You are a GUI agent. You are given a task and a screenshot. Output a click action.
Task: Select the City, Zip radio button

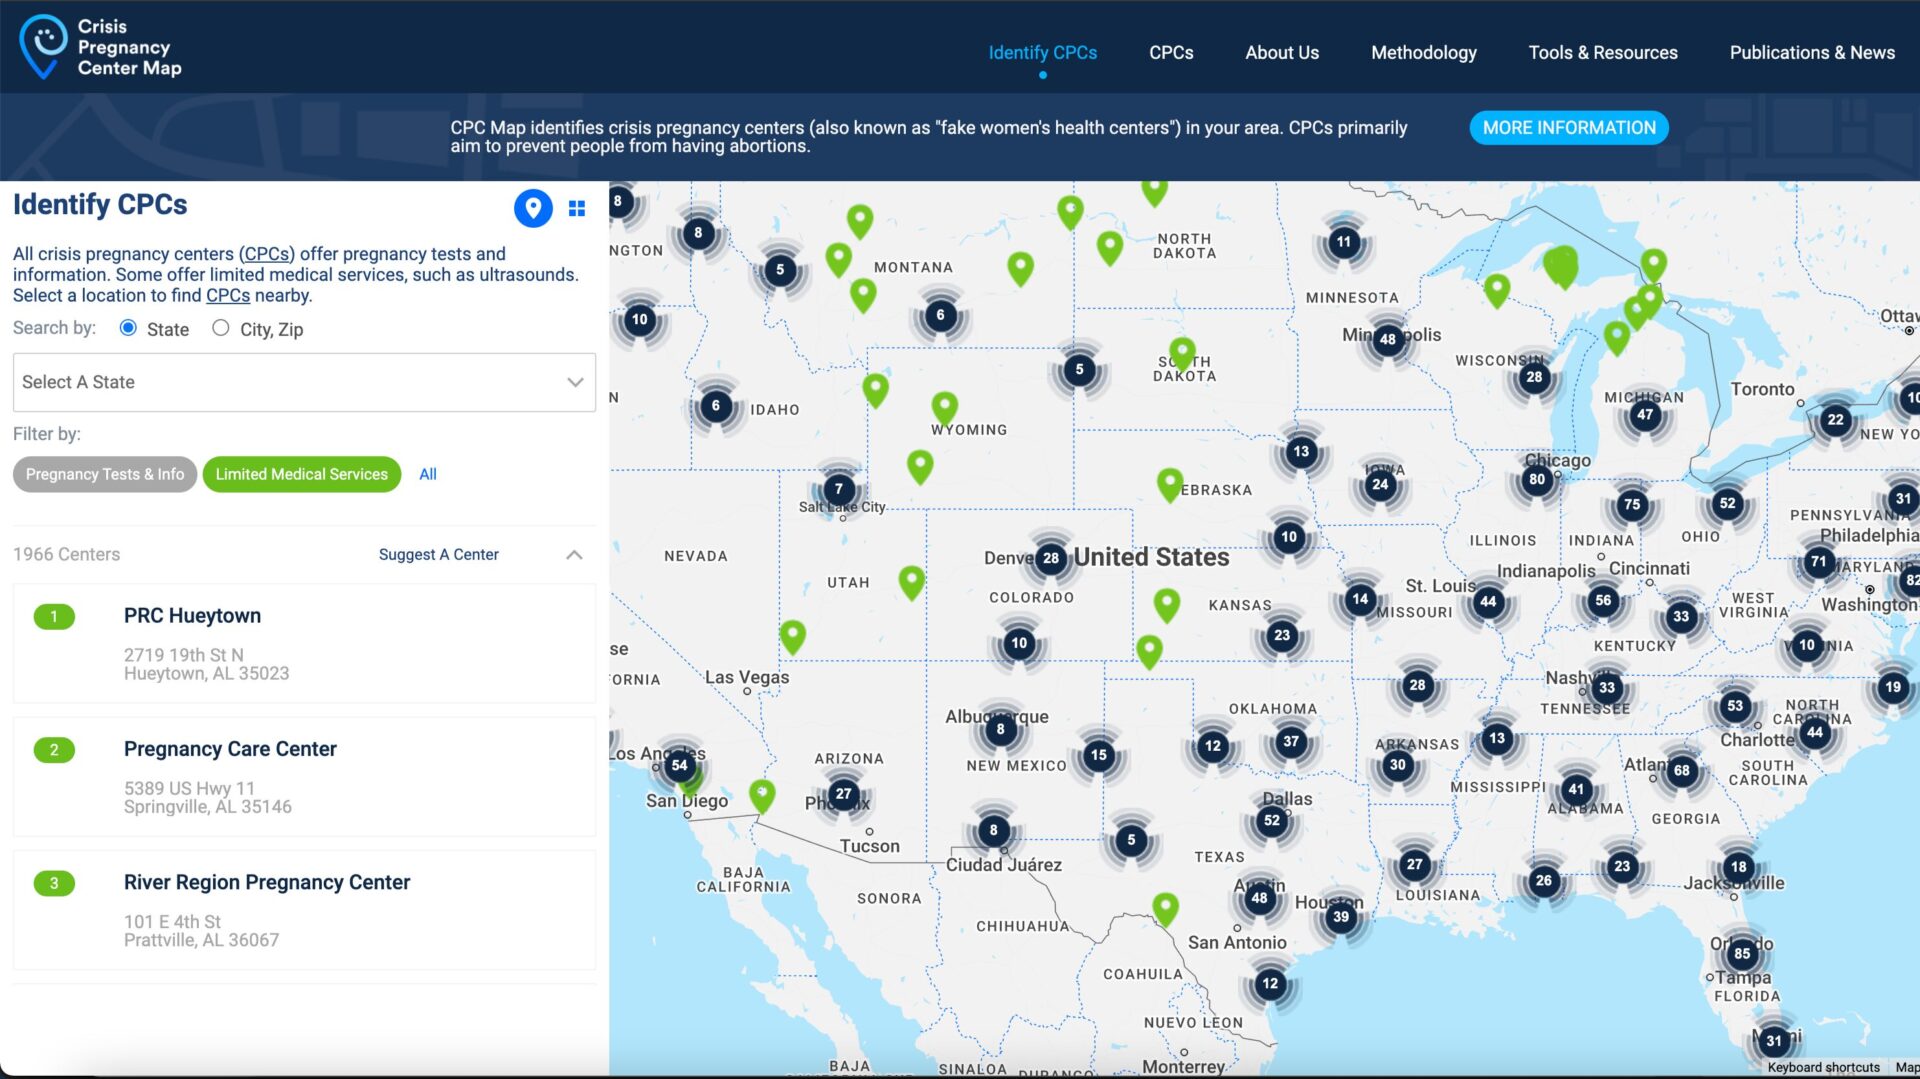(x=221, y=328)
